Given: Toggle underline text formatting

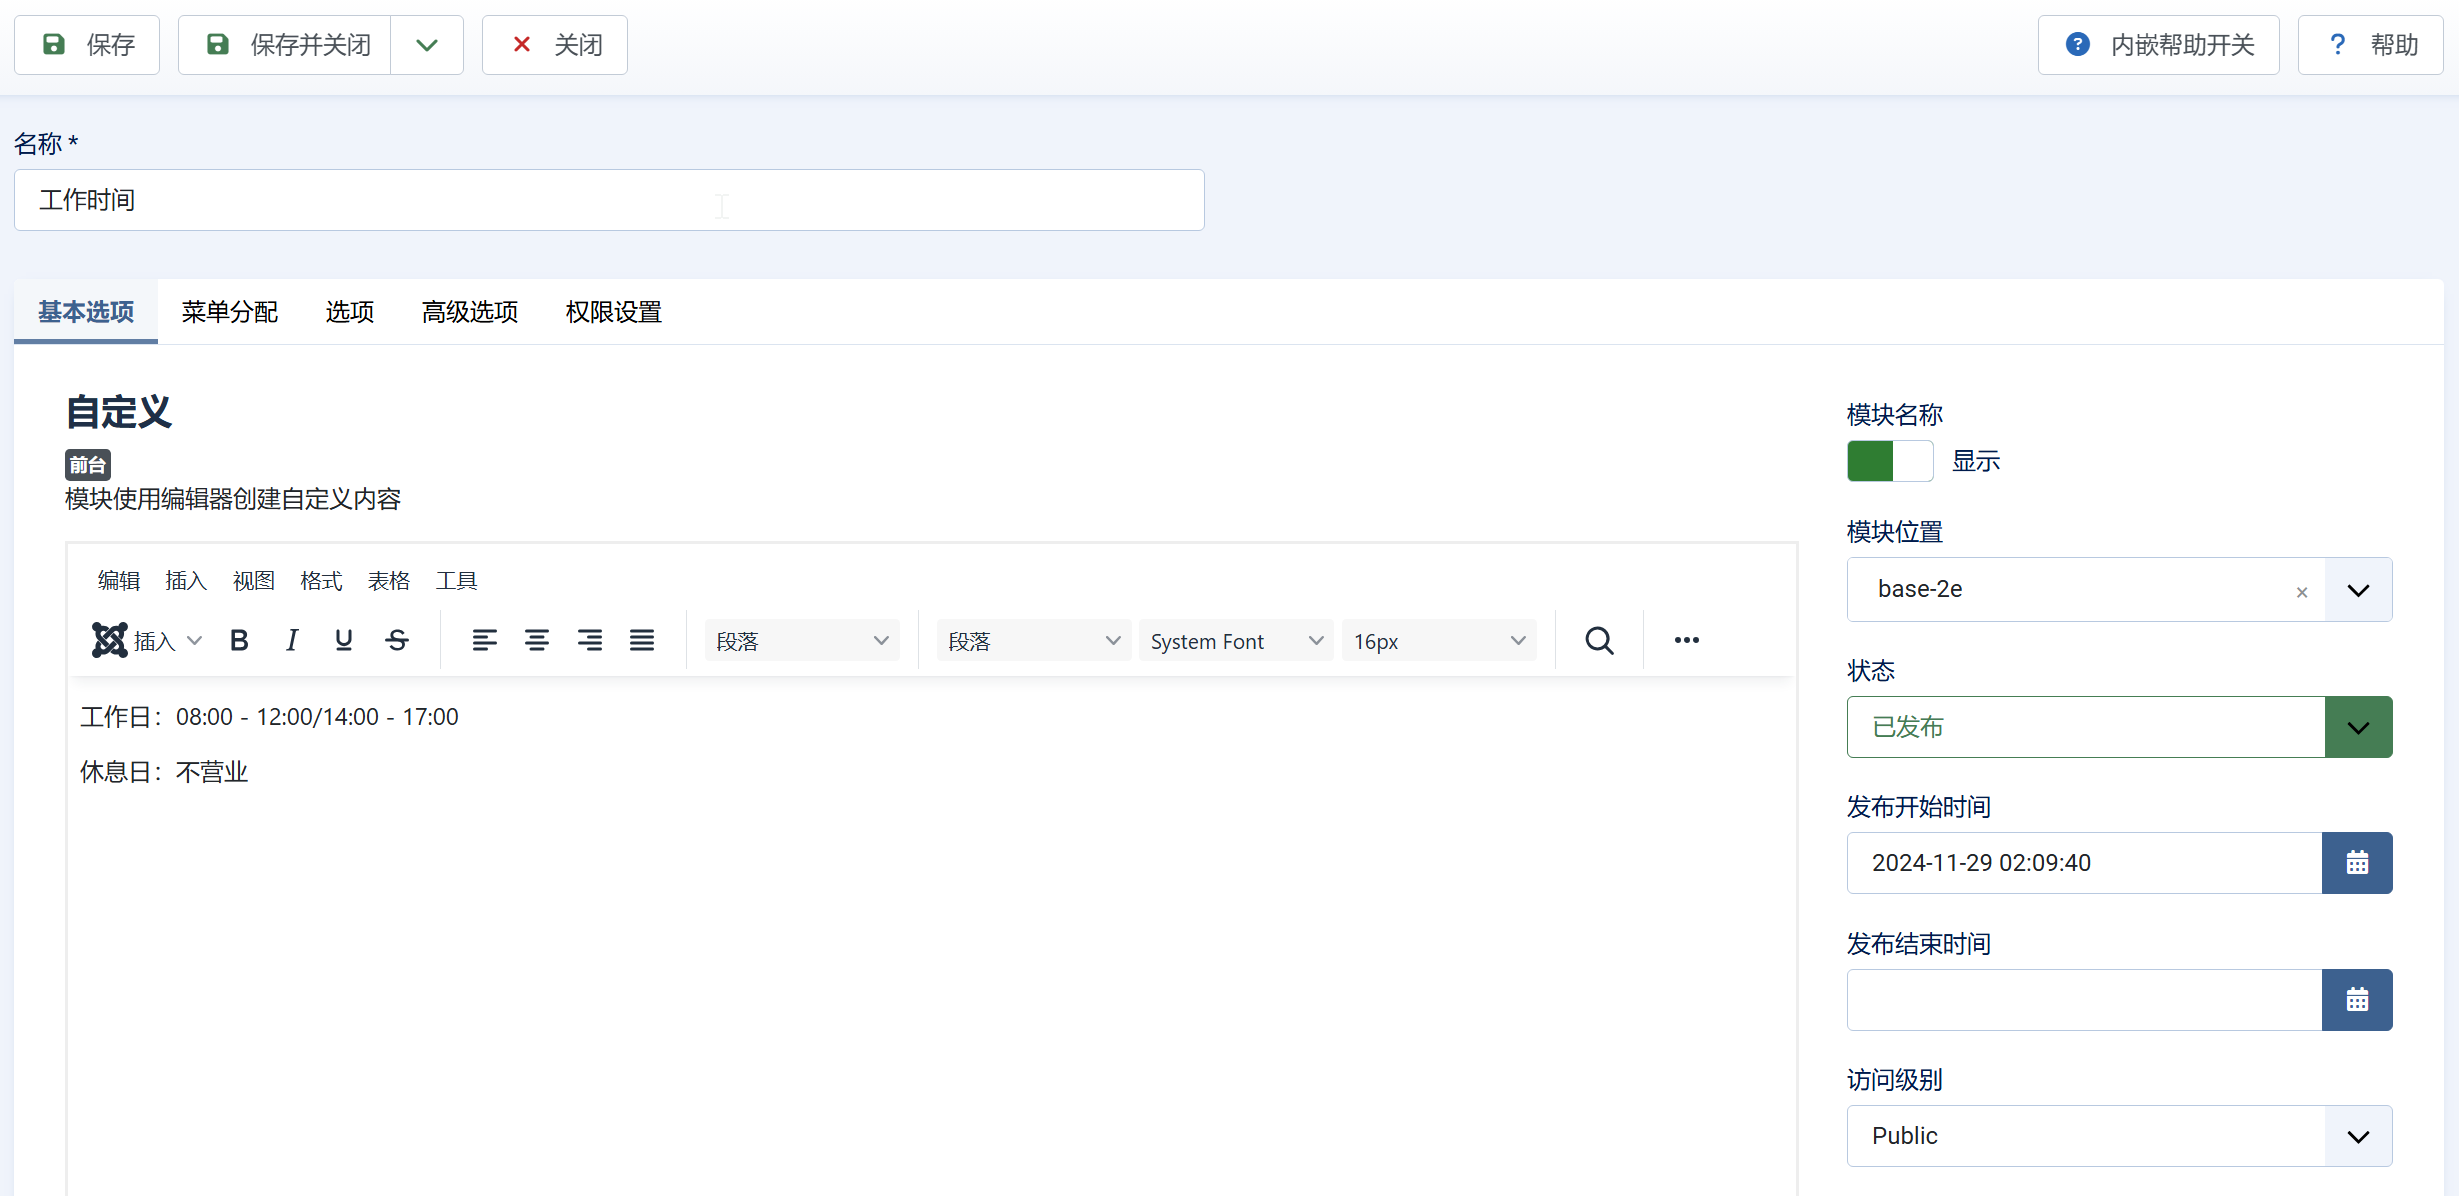Looking at the screenshot, I should [343, 640].
